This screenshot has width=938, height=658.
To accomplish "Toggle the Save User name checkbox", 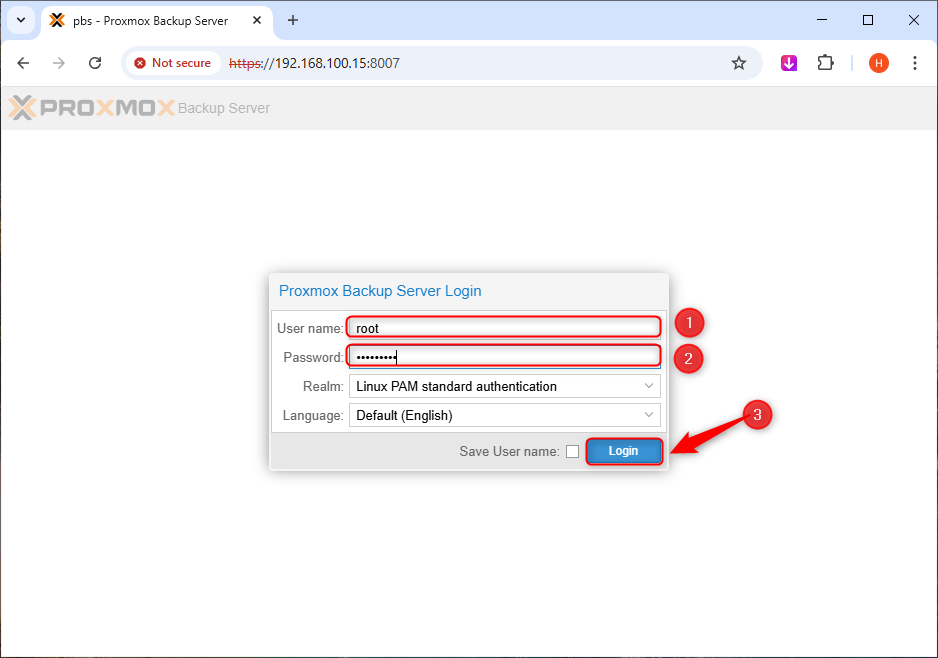I will 572,452.
